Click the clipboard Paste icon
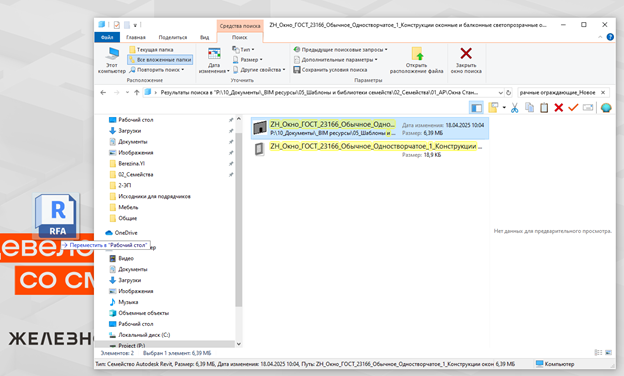Image resolution: width=624 pixels, height=376 pixels. (x=544, y=108)
